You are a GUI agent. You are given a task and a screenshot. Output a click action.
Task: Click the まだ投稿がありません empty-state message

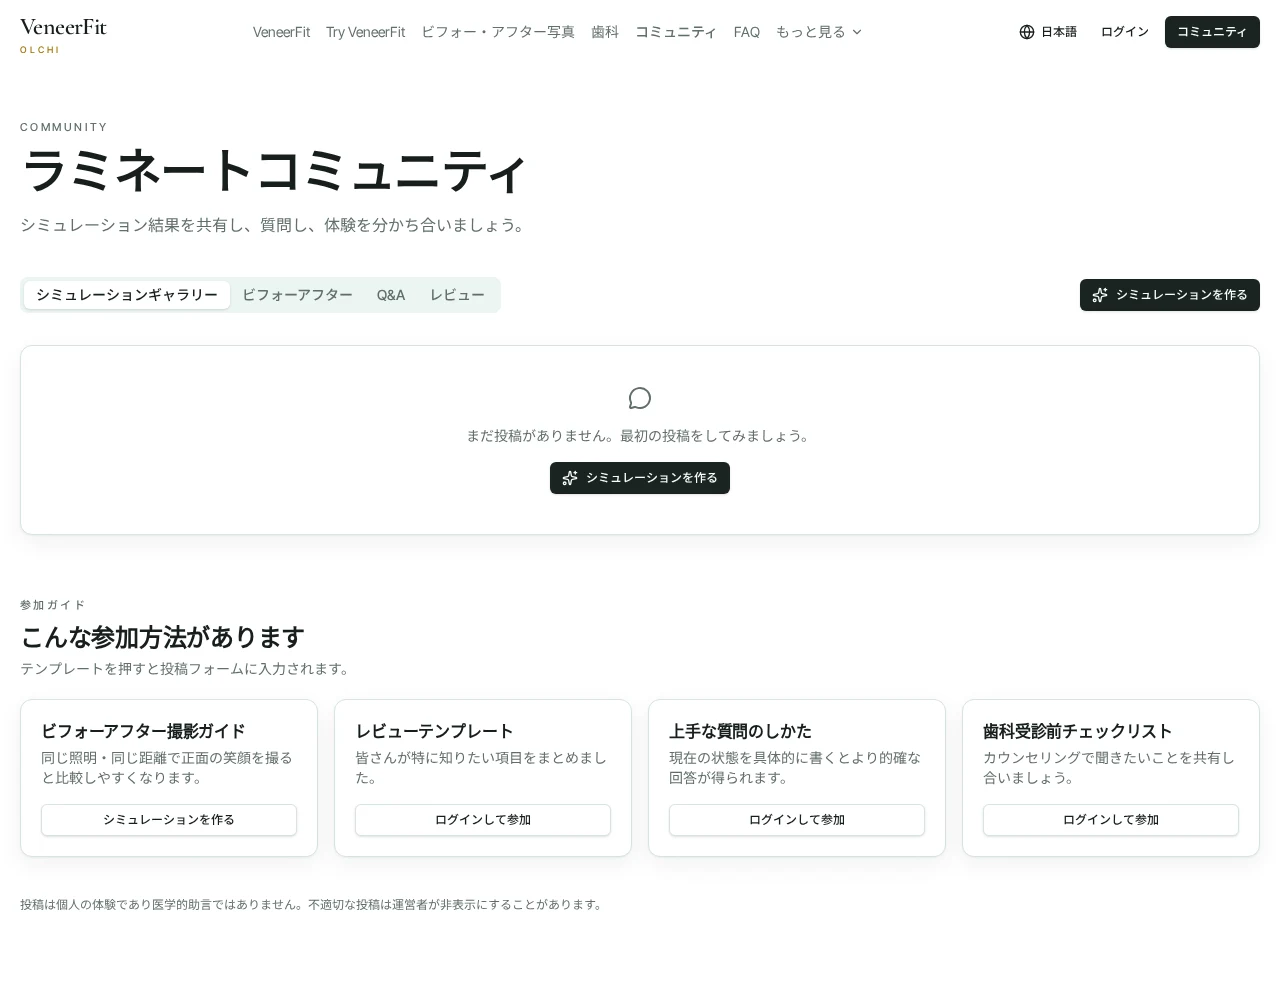coord(640,436)
